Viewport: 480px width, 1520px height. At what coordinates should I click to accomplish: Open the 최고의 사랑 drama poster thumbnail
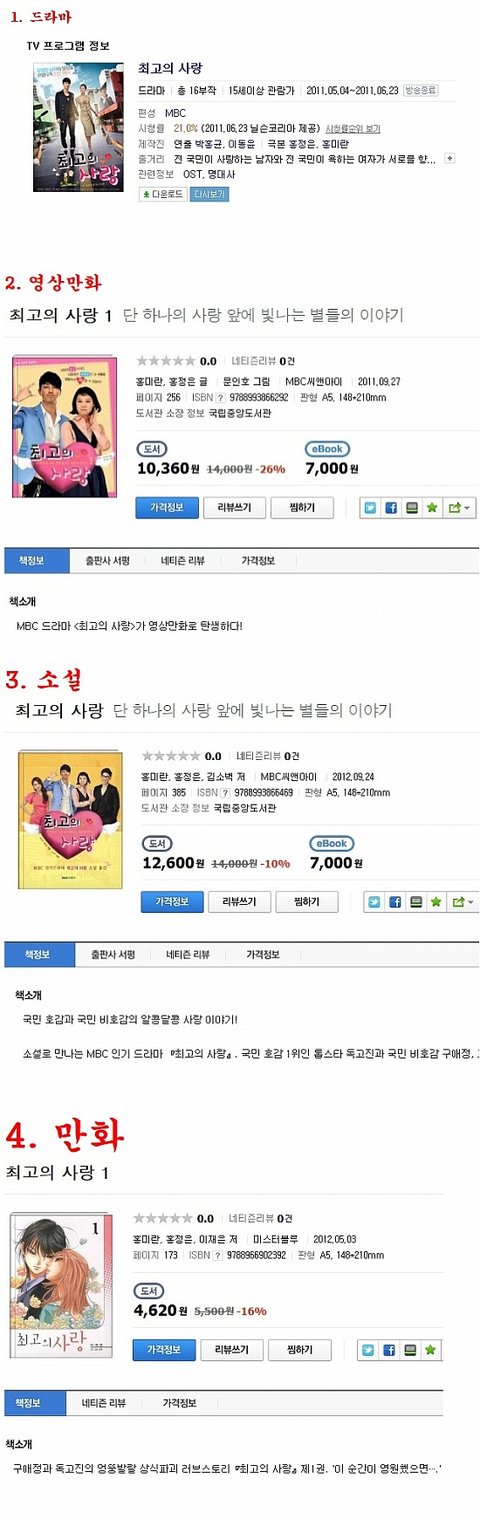pyautogui.click(x=78, y=128)
